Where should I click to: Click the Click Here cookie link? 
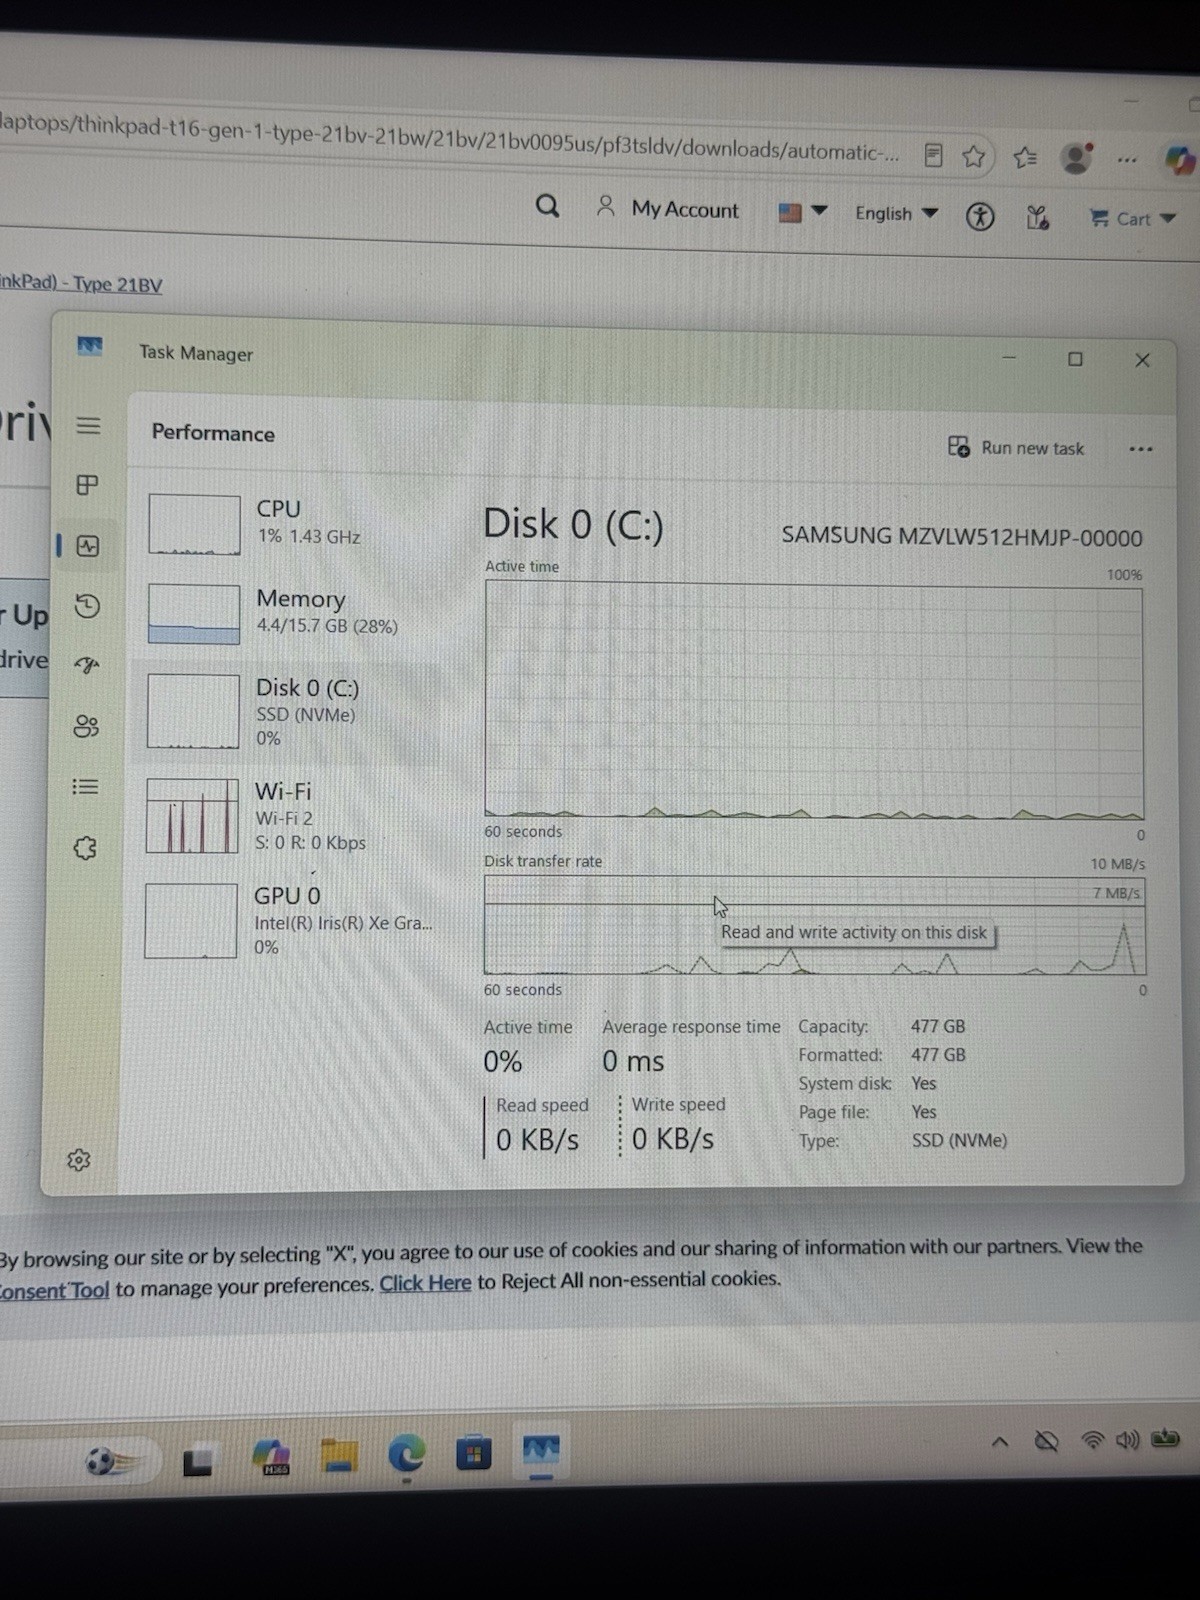point(425,1283)
